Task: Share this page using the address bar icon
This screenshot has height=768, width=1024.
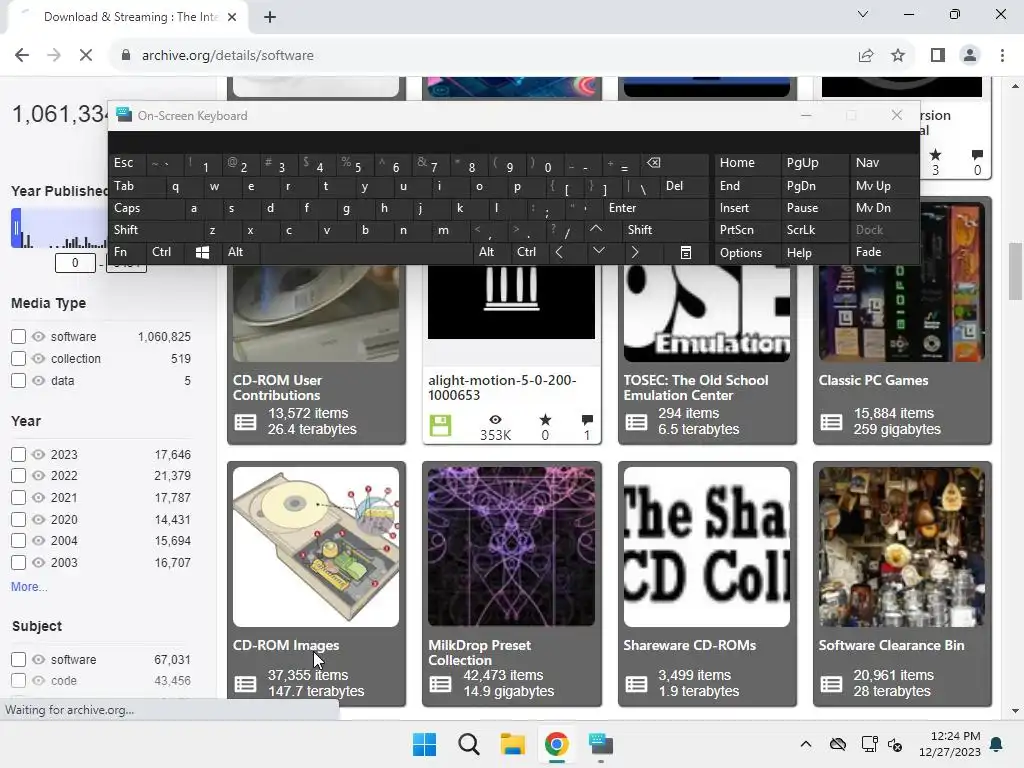Action: click(x=866, y=56)
